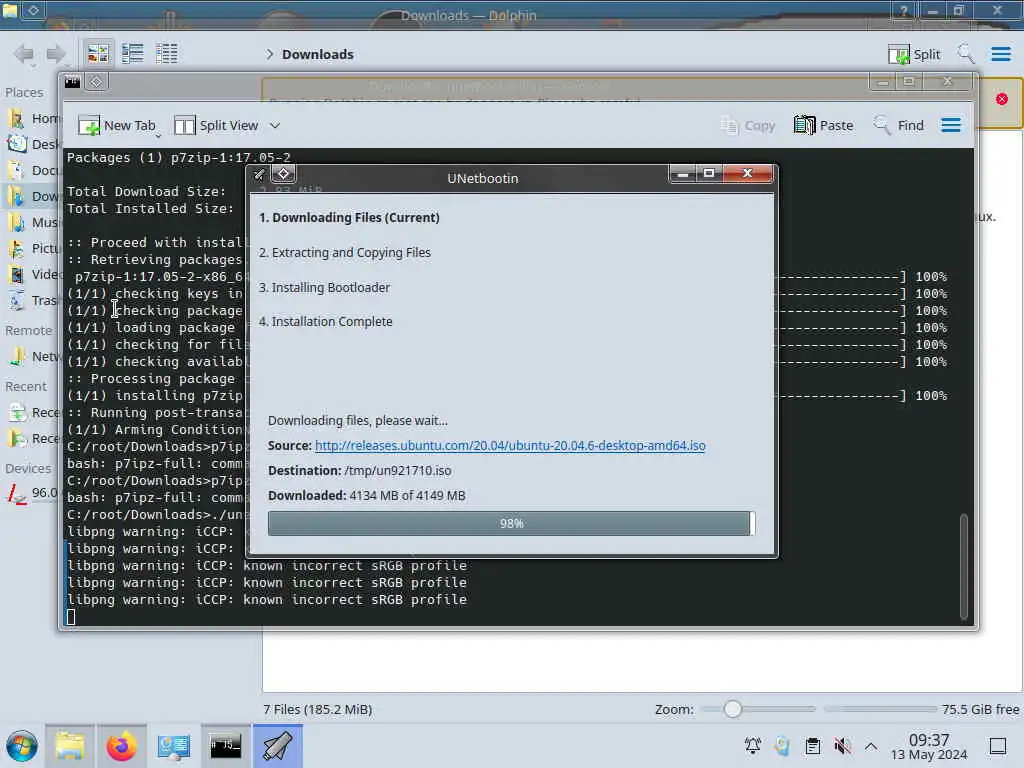Open the Ubuntu ISO source link
The height and width of the screenshot is (768, 1024).
pos(510,445)
